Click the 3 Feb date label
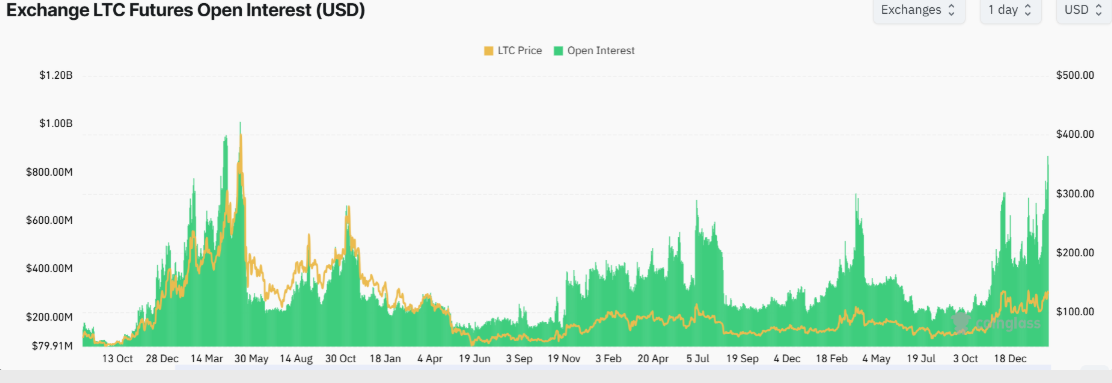1112x383 pixels. 608,359
